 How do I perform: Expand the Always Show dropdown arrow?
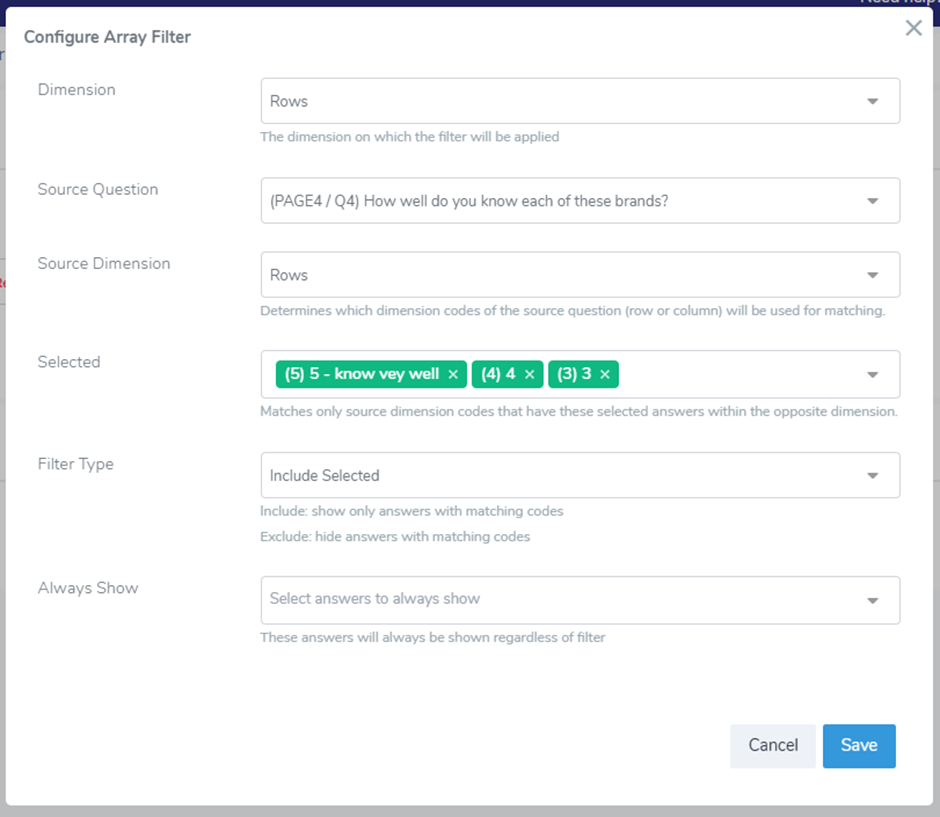coord(872,600)
